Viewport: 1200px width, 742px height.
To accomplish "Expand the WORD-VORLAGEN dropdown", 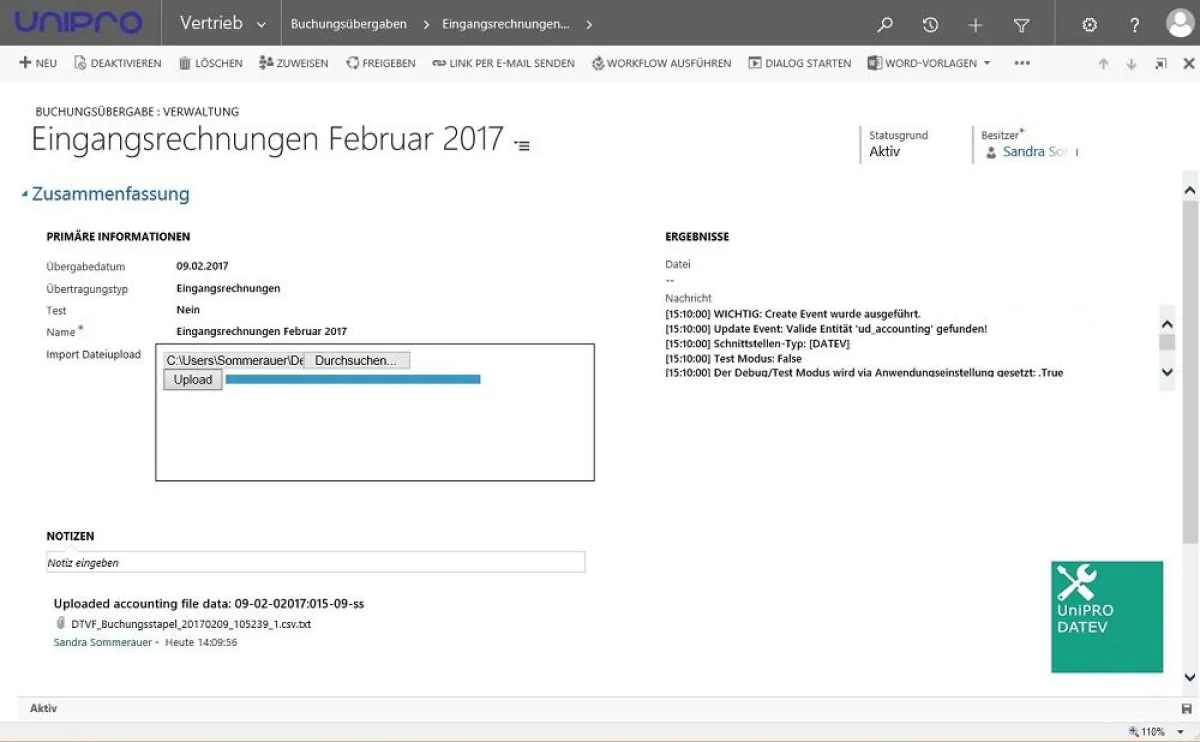I will point(987,62).
